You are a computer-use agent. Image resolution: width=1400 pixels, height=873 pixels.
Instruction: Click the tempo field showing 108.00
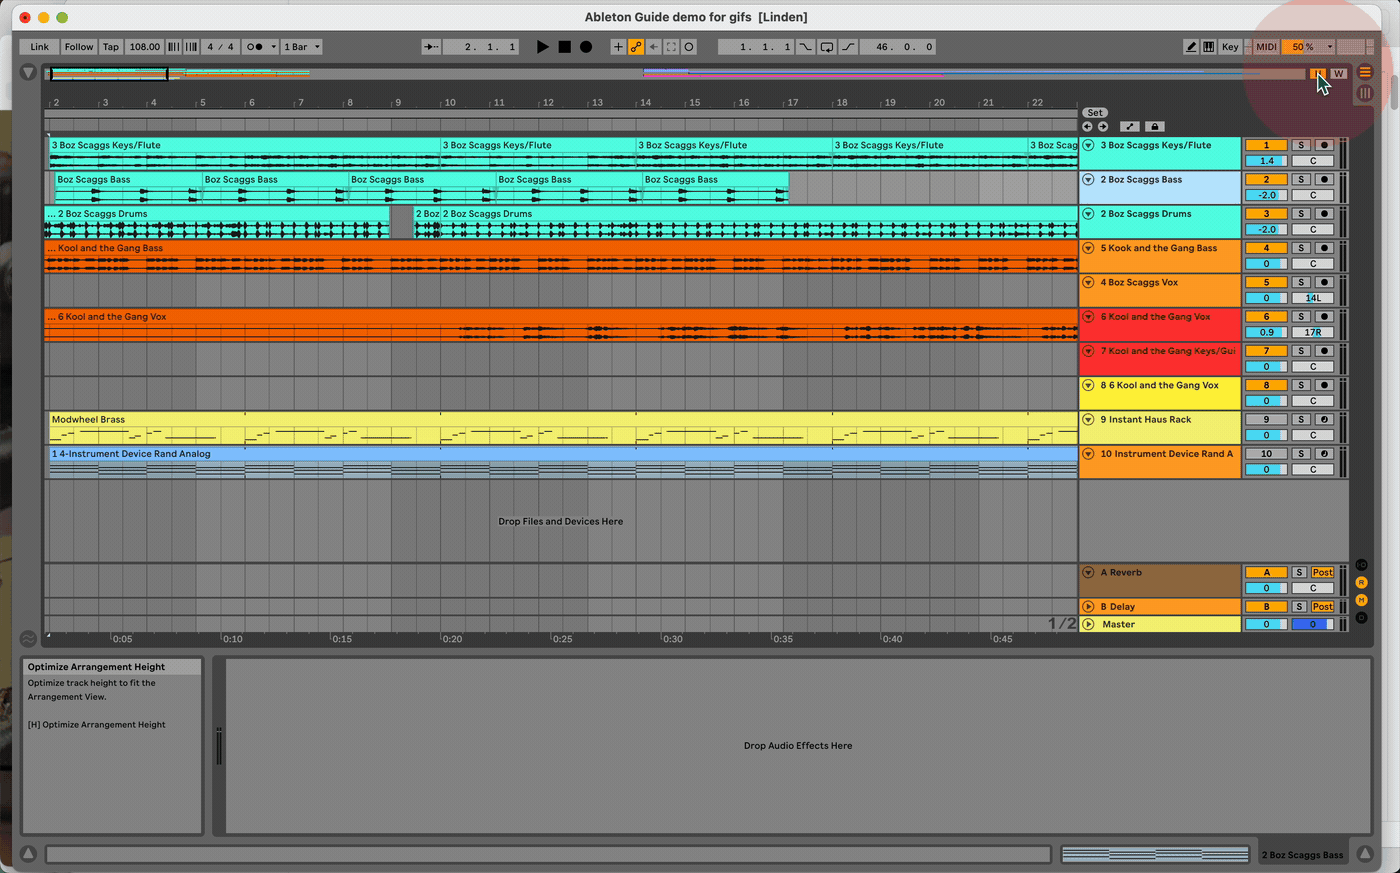coord(145,47)
